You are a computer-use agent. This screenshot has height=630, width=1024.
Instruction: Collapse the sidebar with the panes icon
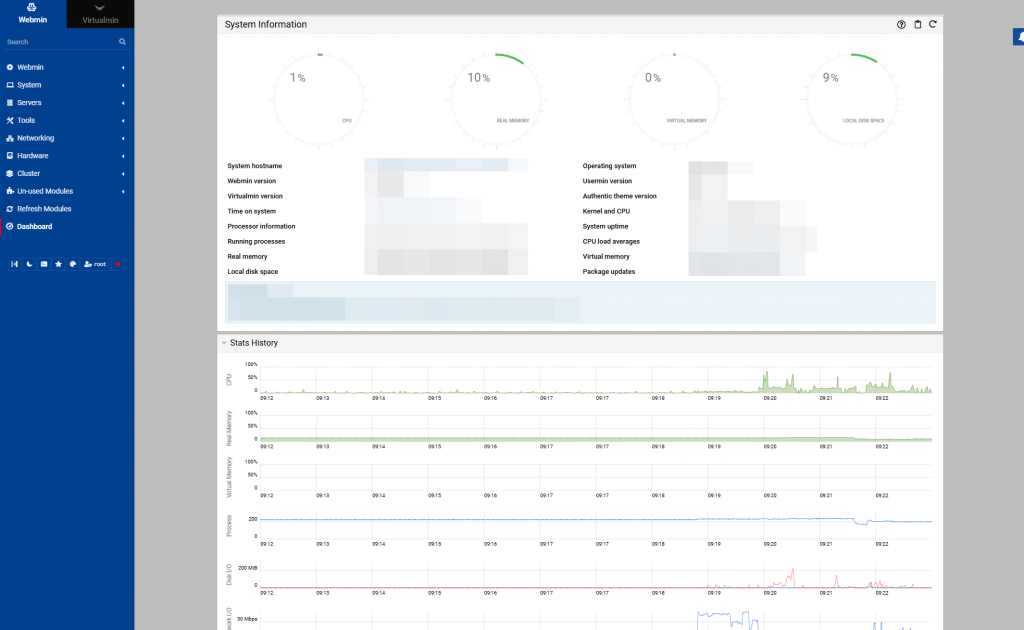point(14,264)
